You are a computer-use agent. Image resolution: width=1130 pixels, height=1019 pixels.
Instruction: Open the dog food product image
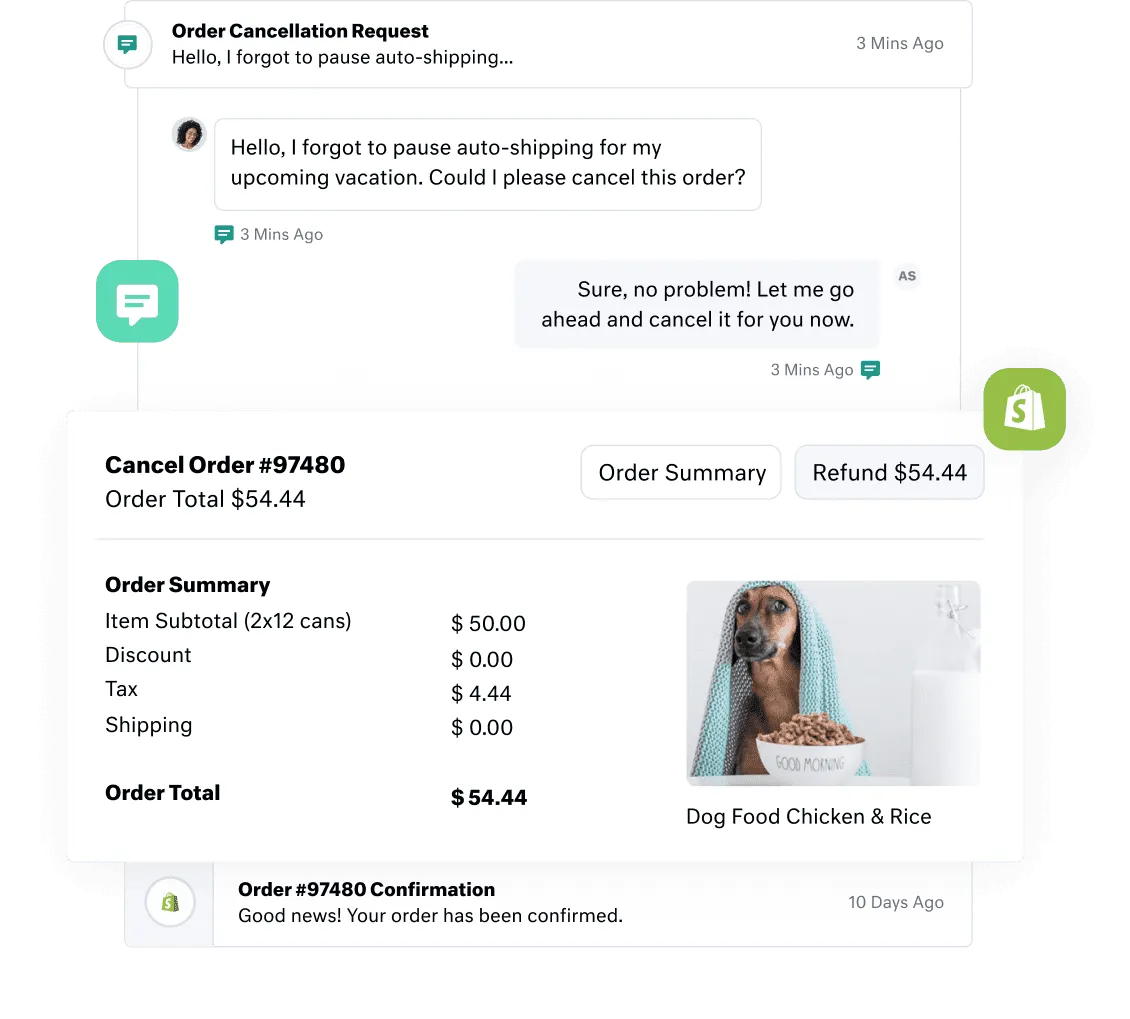click(x=833, y=683)
